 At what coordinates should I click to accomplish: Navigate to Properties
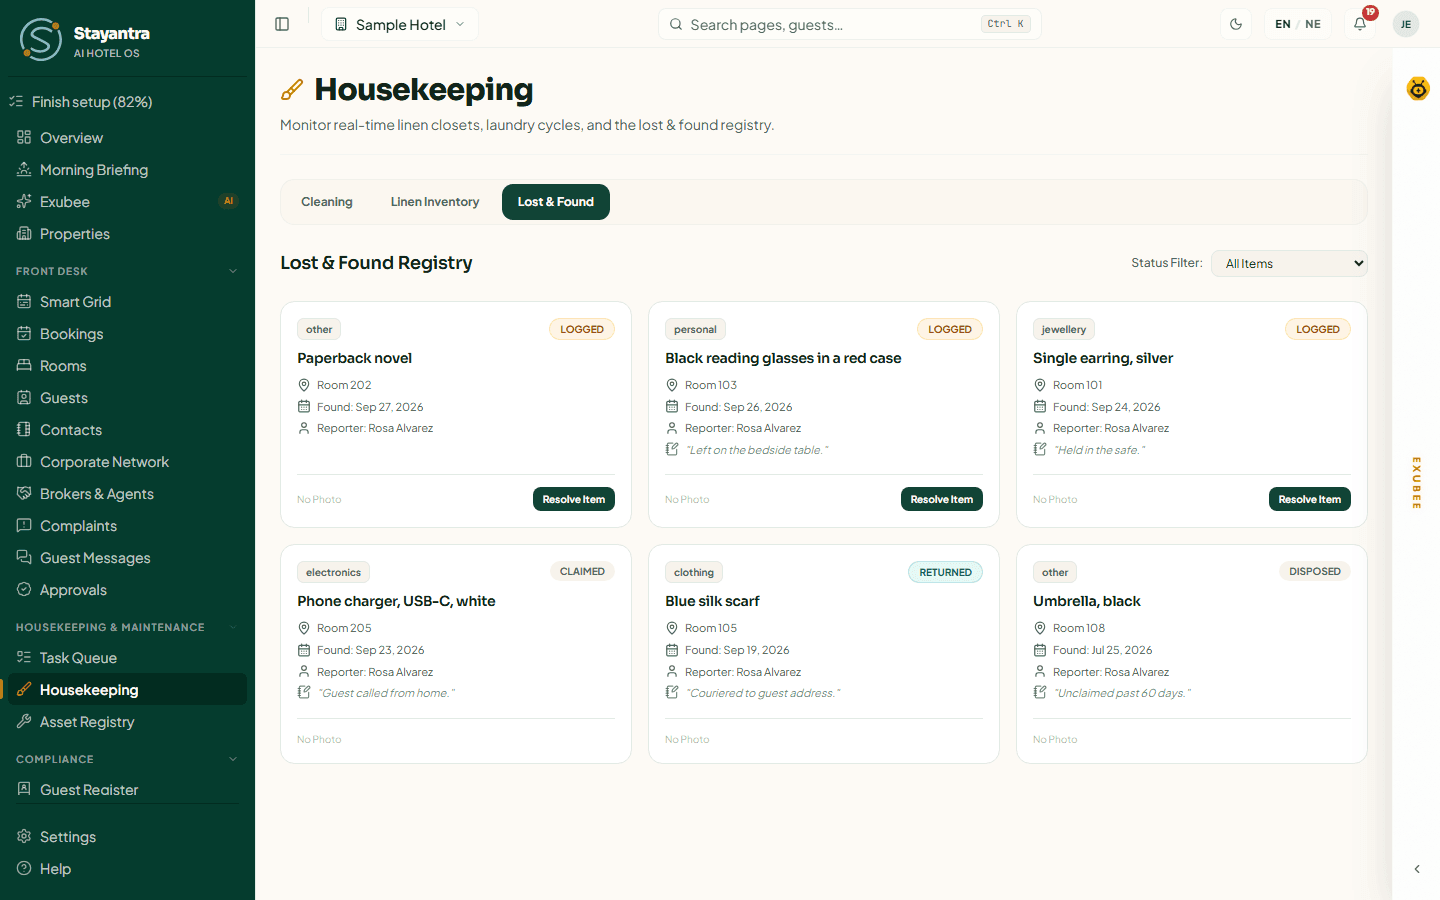pyautogui.click(x=127, y=234)
